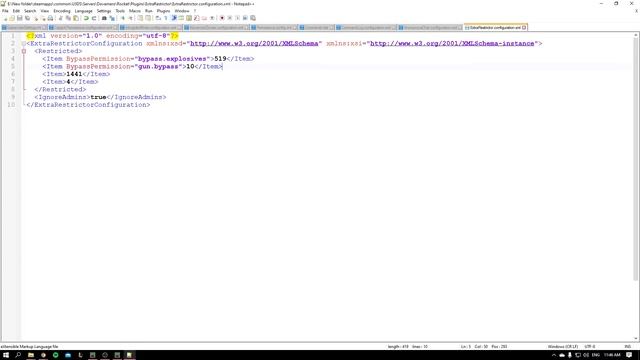Click the XMLSchema URL link

[x=254, y=43]
